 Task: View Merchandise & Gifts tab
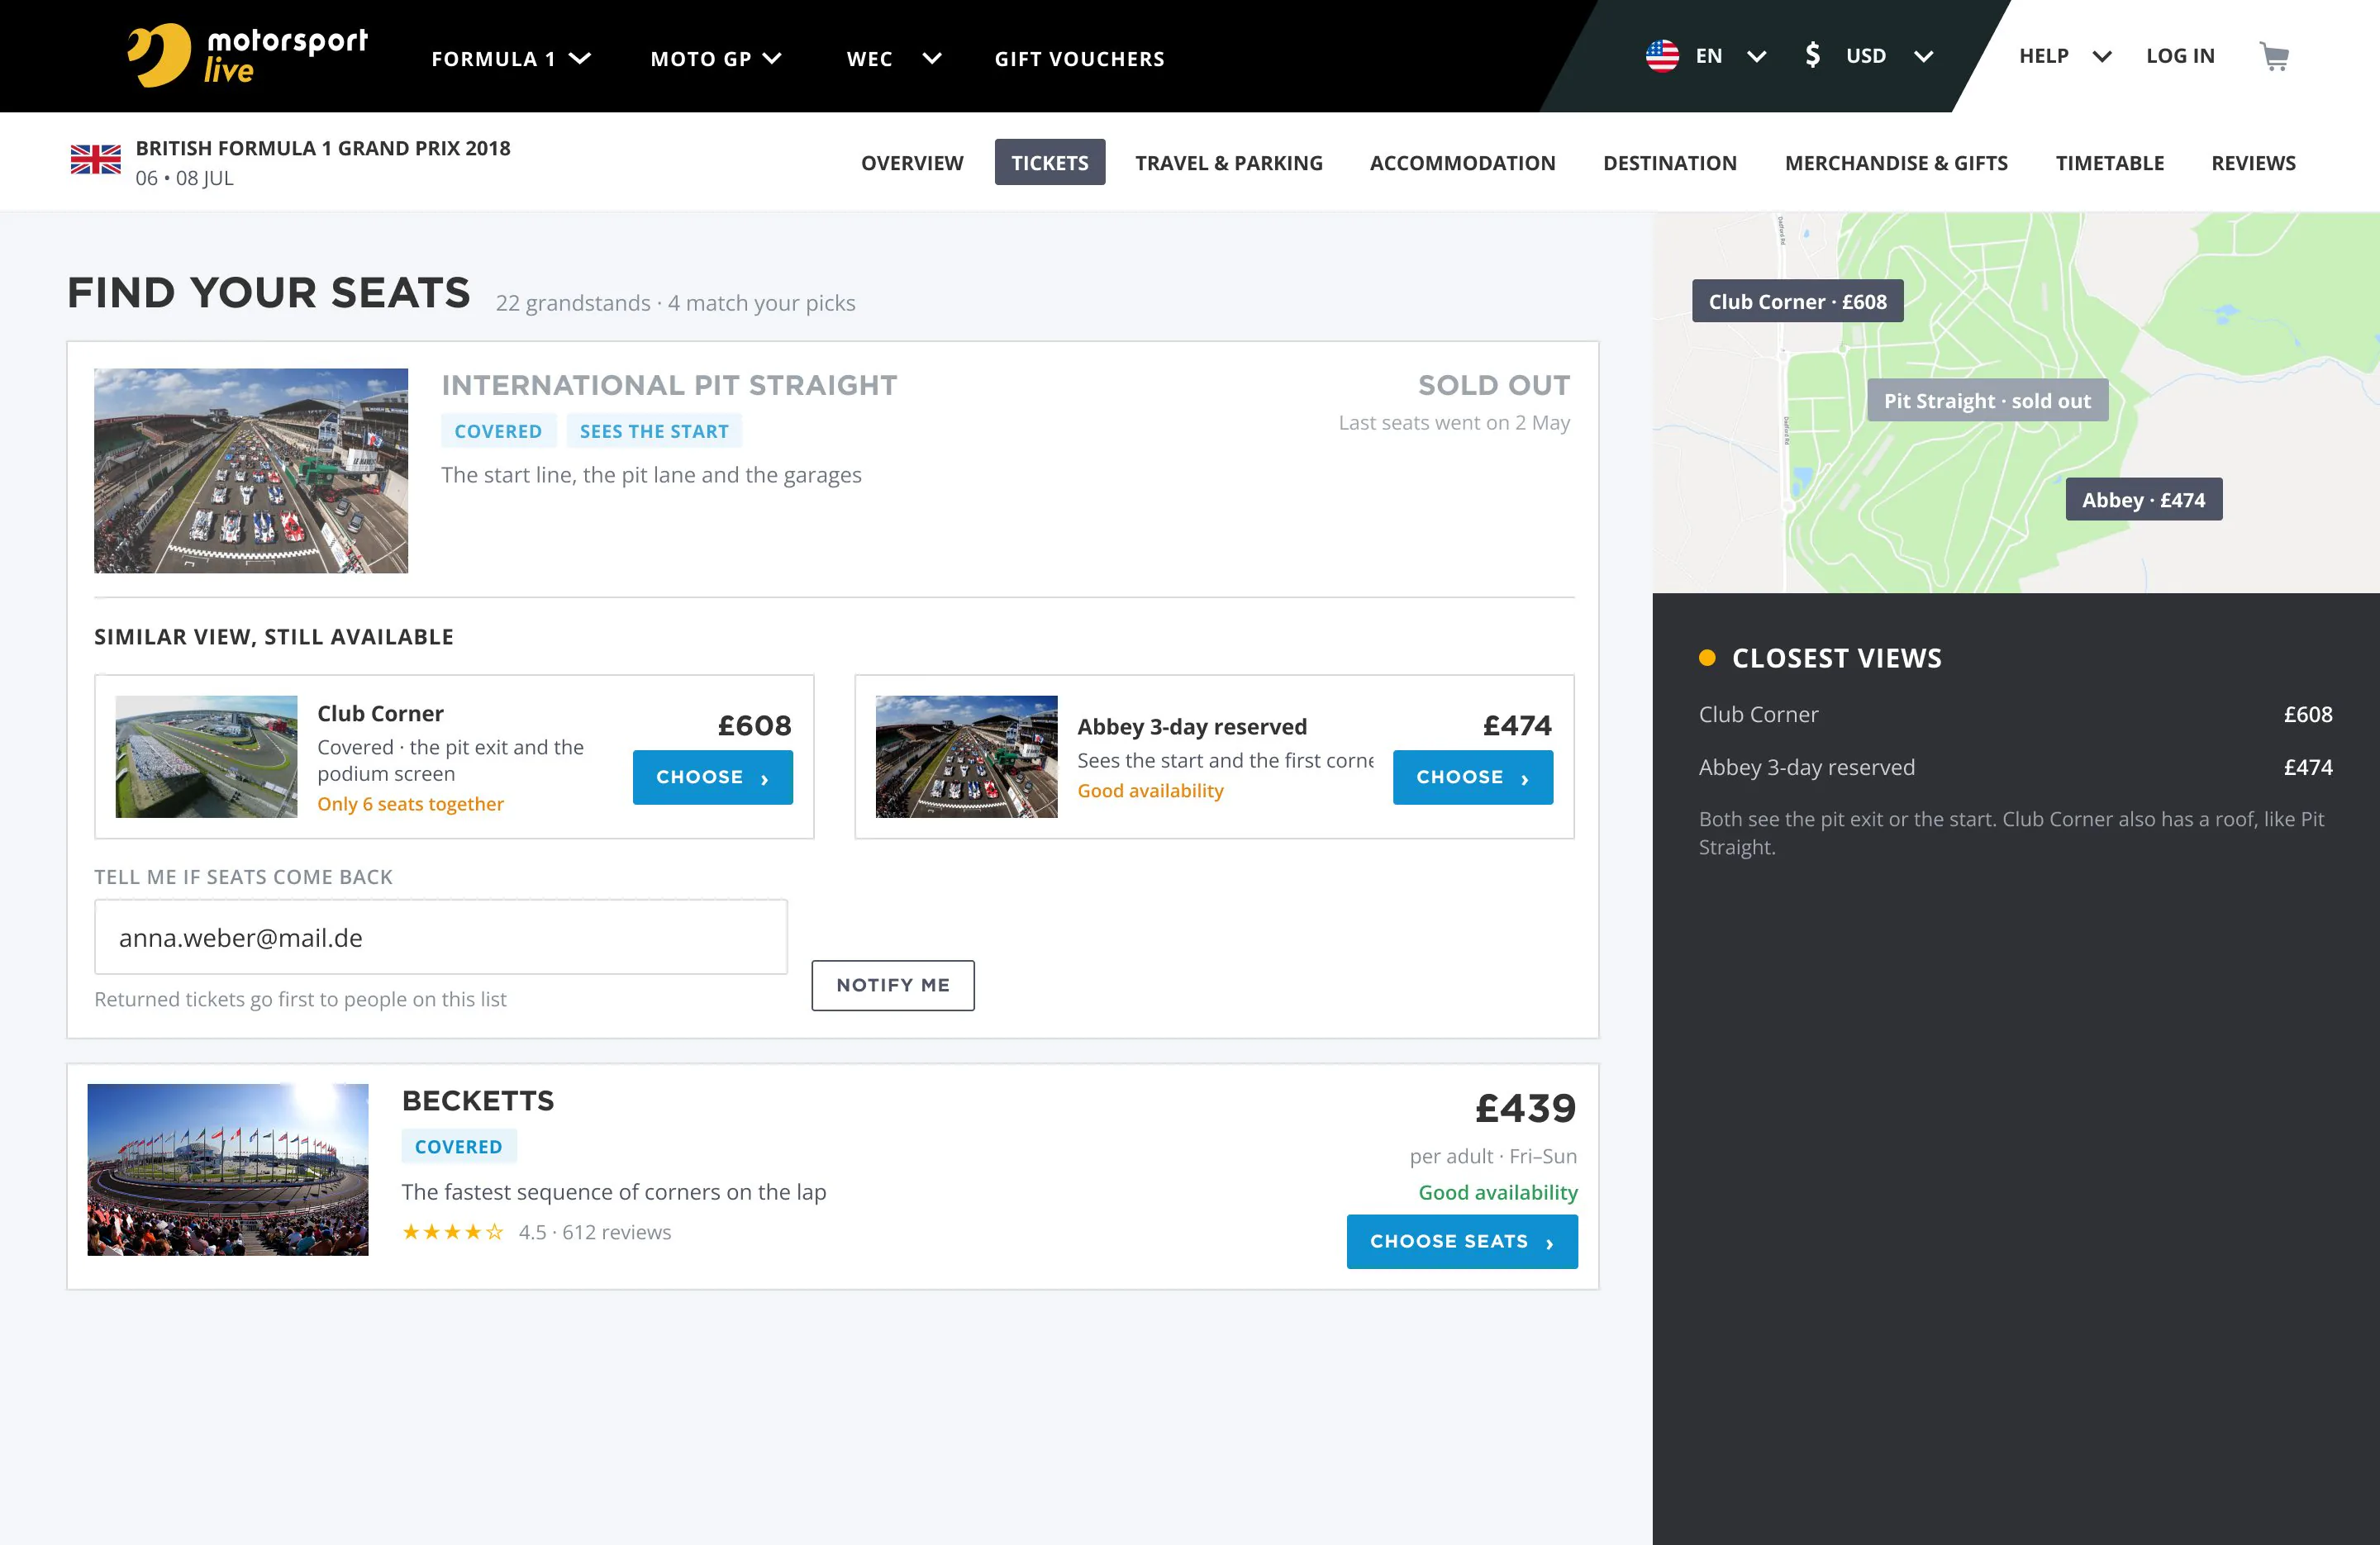[1896, 163]
